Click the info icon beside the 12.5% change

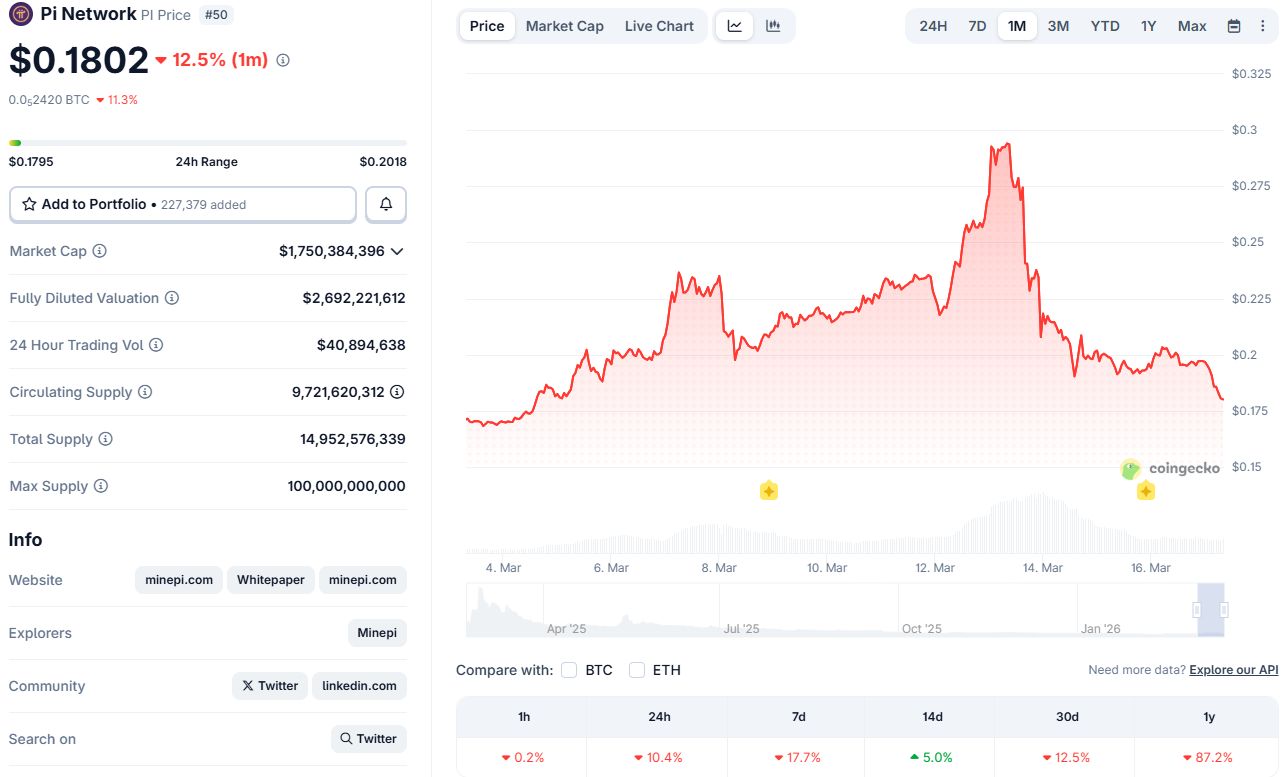[x=282, y=60]
